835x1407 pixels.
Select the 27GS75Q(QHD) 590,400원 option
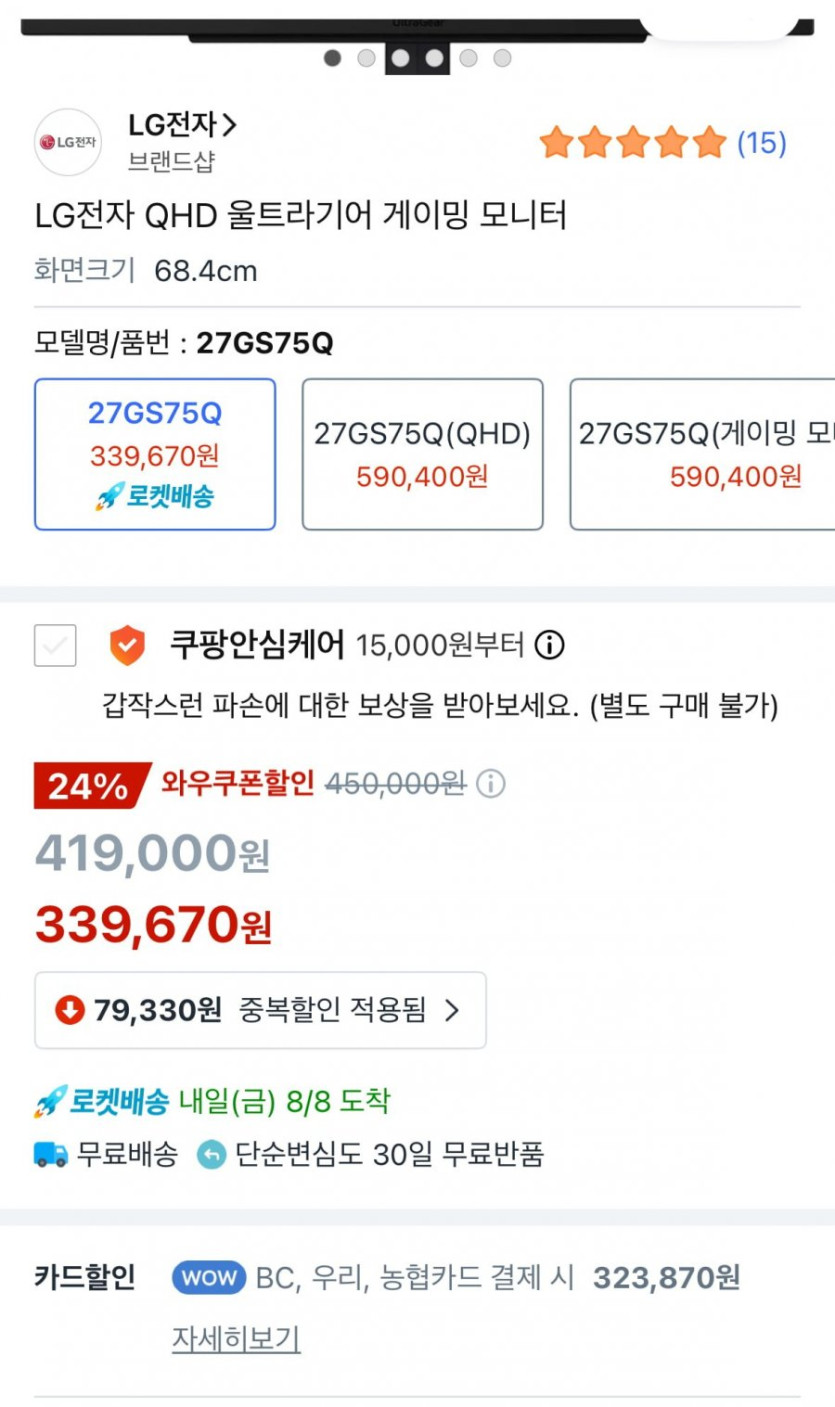pyautogui.click(x=422, y=454)
